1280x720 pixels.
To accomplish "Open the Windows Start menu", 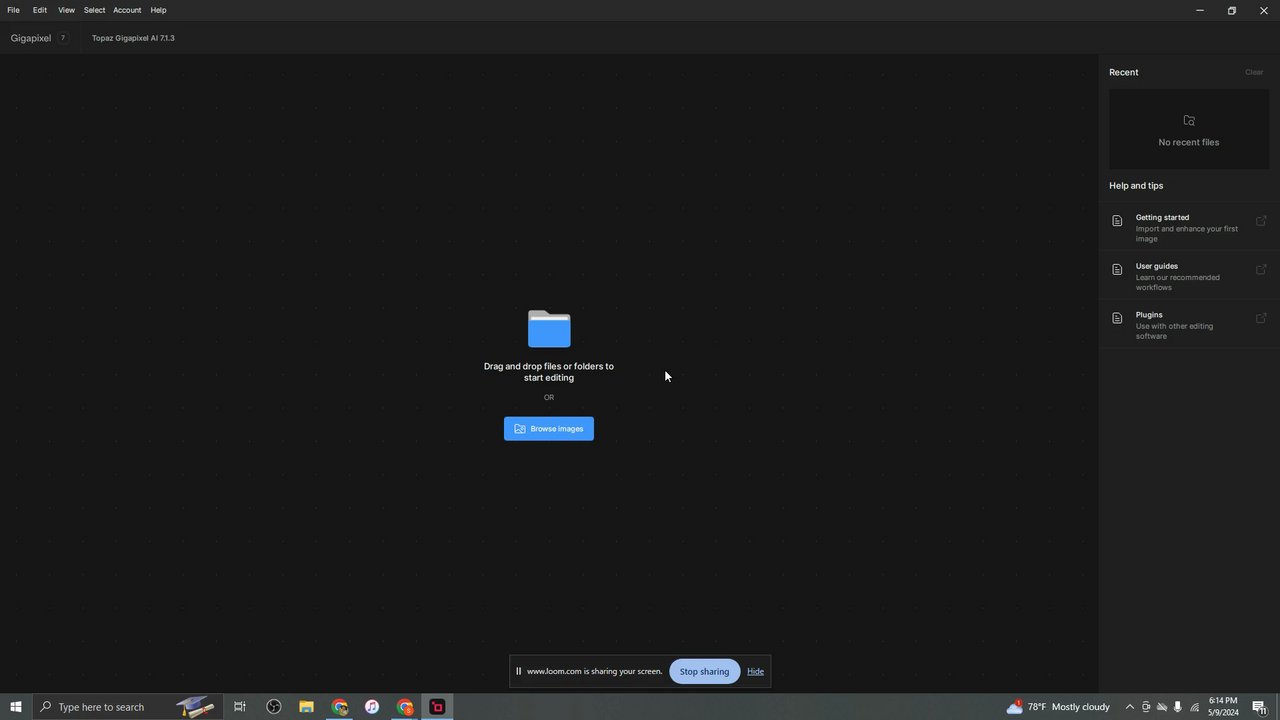I will coord(15,707).
